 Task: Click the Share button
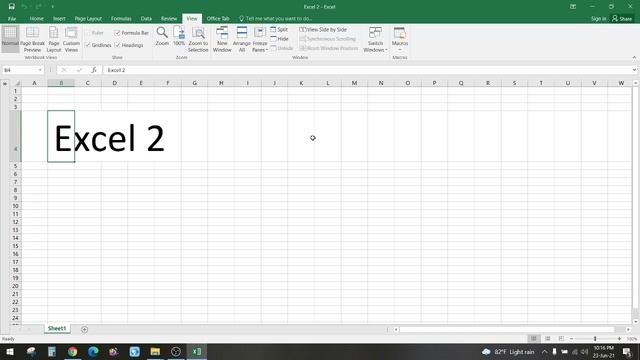pyautogui.click(x=622, y=18)
